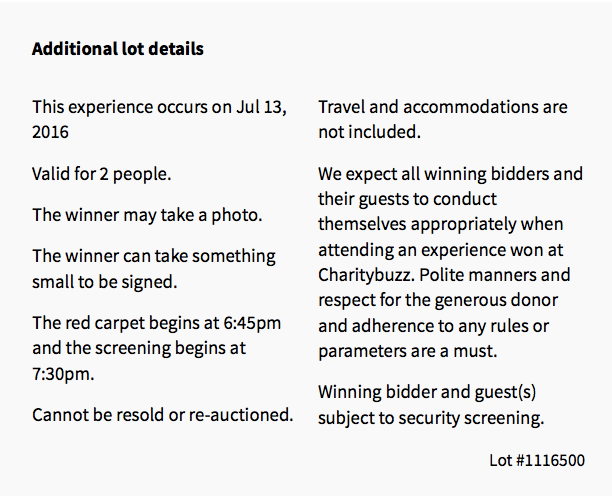Click the Additional lot details heading
Screen dimensions: 612x499
pos(117,49)
